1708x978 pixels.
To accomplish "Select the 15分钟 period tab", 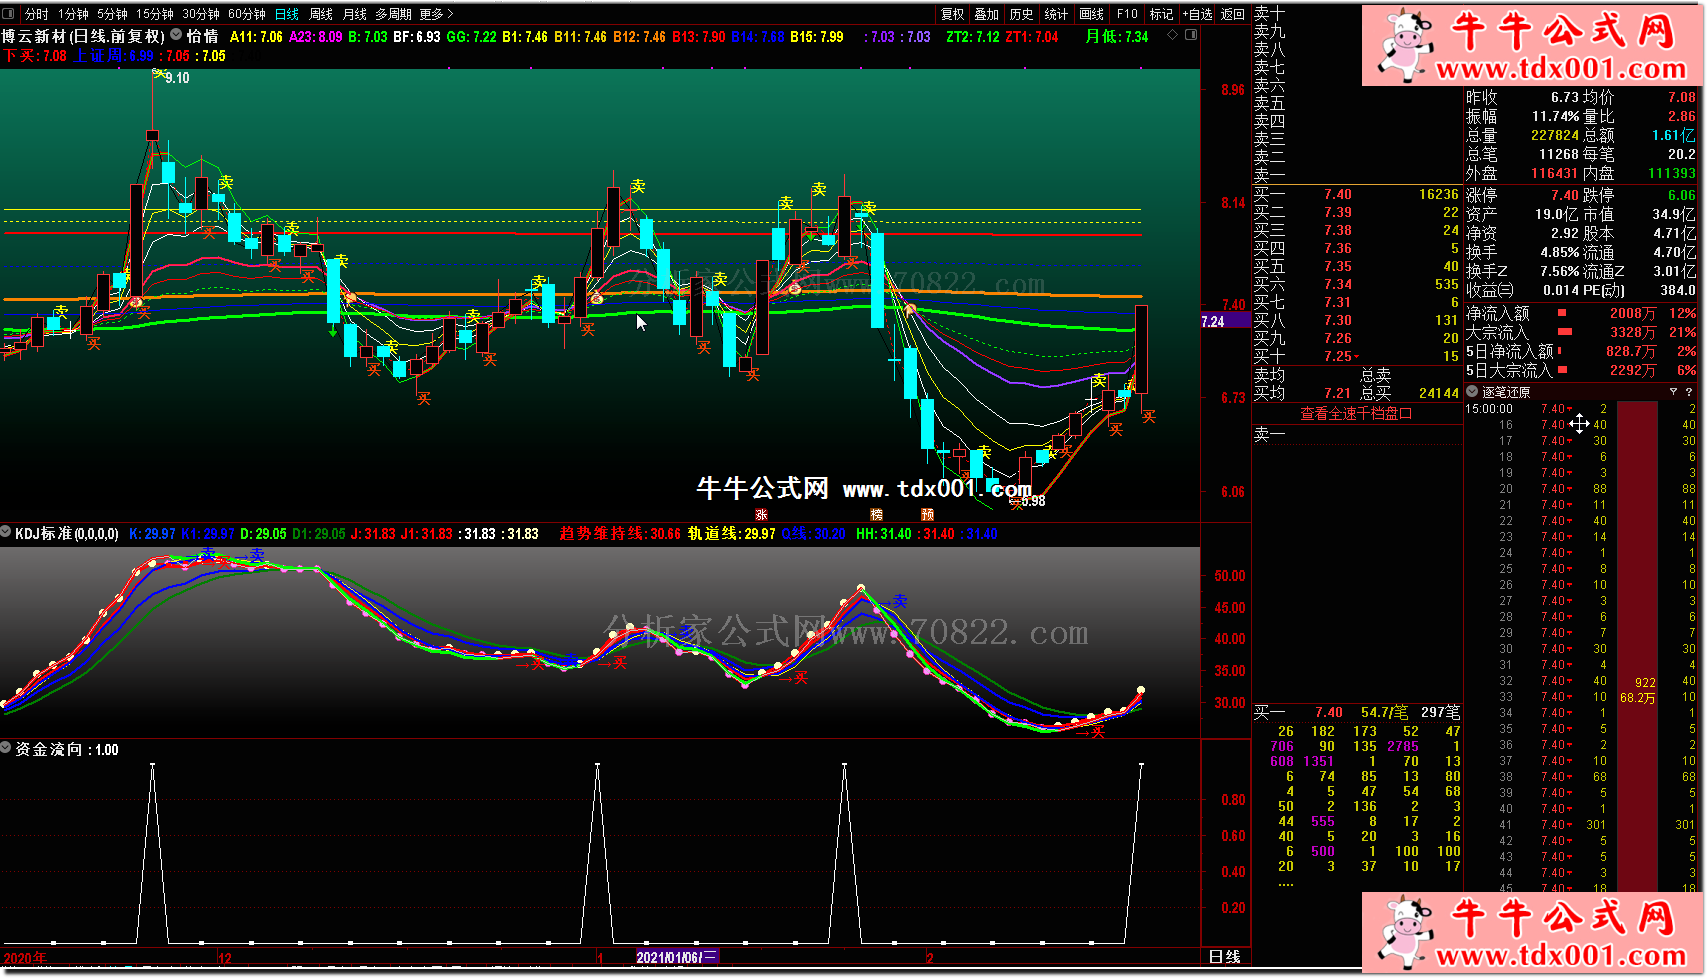I will 155,14.
